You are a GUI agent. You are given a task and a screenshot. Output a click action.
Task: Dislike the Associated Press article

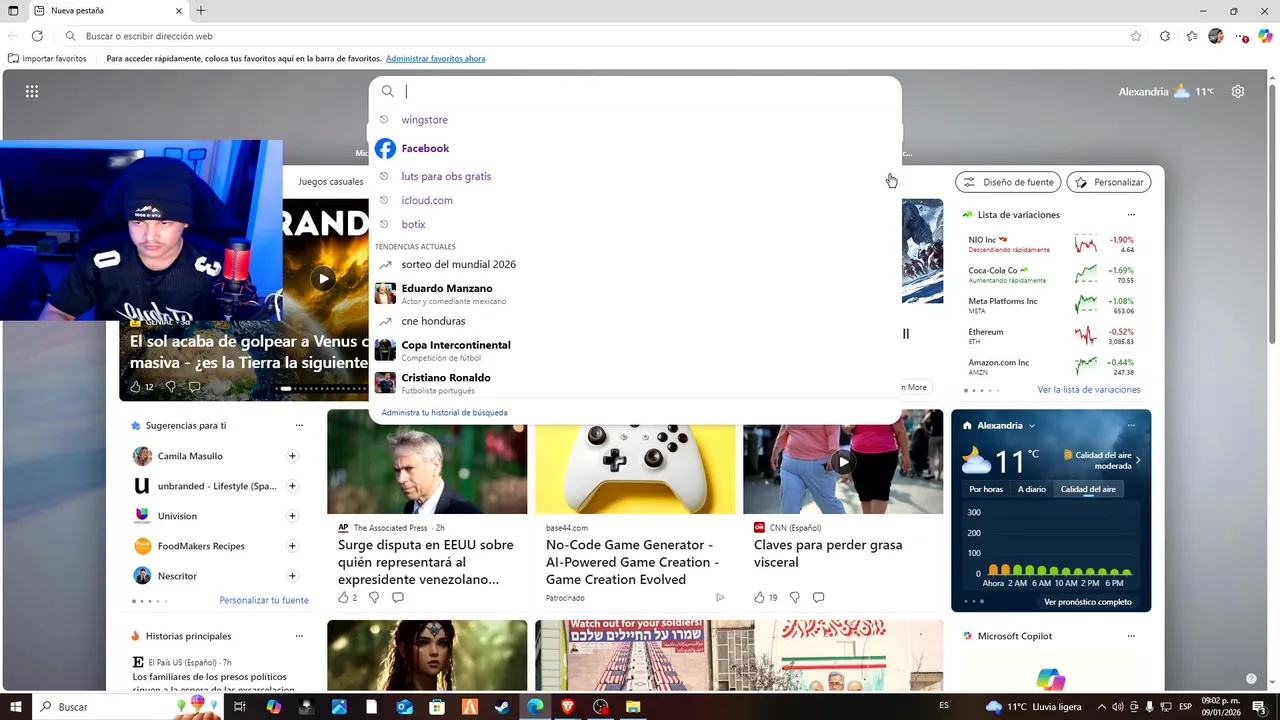[x=374, y=597]
